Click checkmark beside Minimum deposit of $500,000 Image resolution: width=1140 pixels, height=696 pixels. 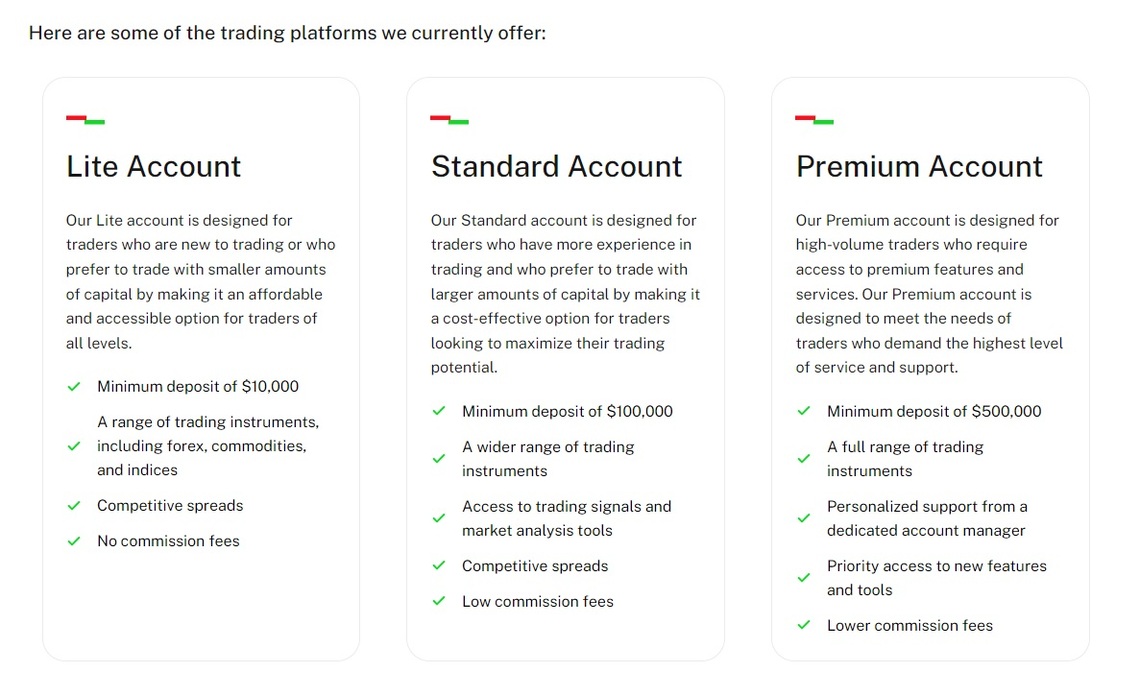tap(803, 411)
